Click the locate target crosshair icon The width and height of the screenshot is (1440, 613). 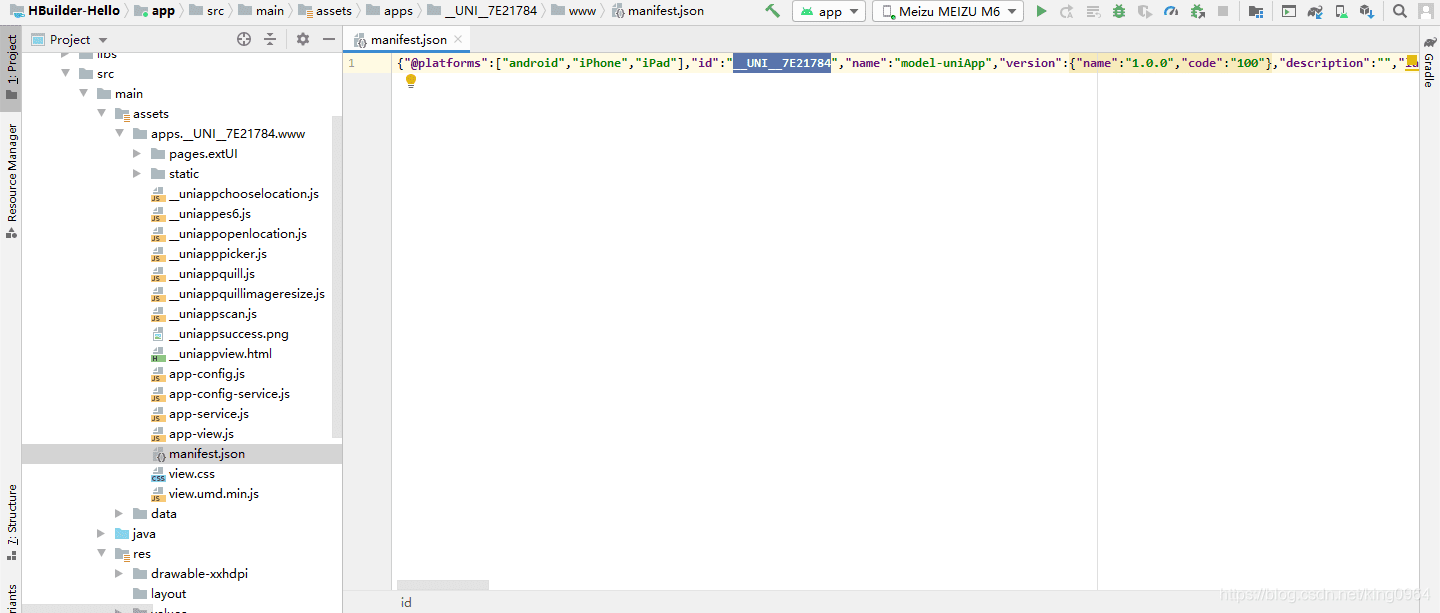tap(244, 39)
